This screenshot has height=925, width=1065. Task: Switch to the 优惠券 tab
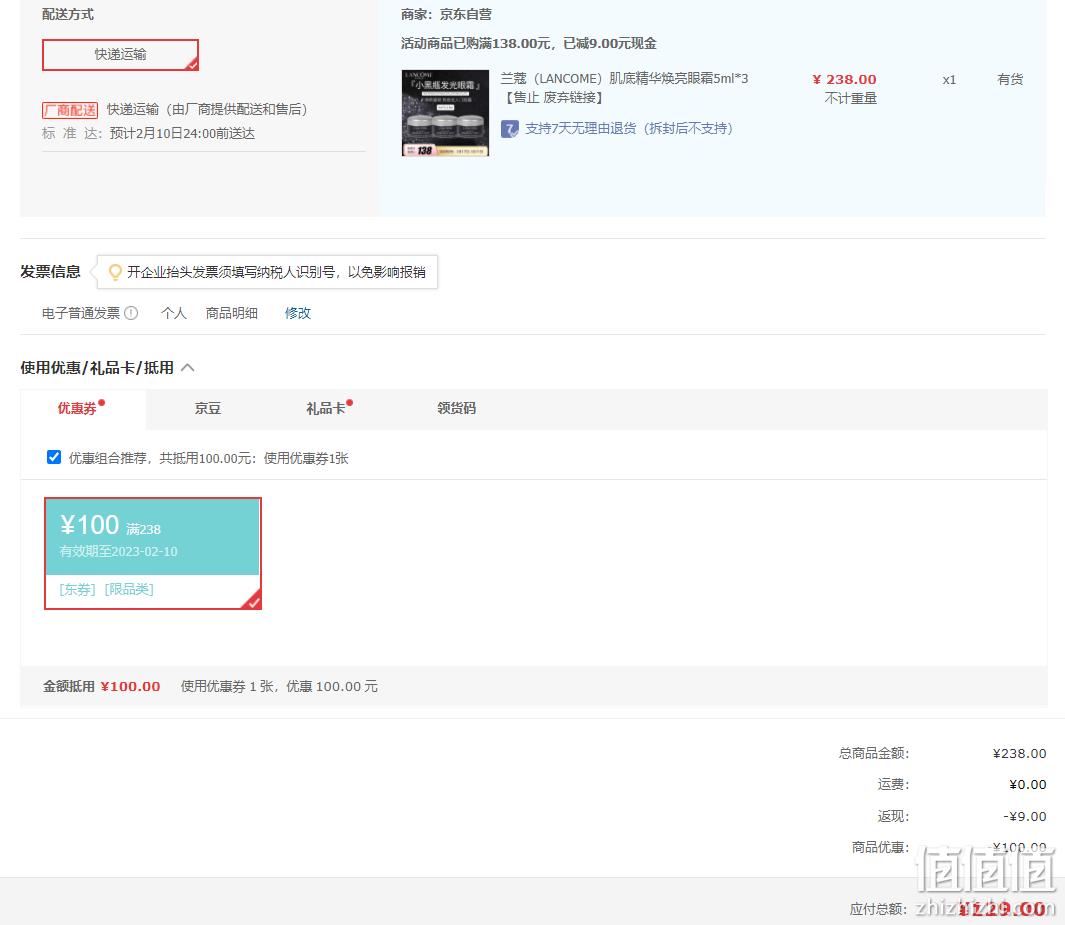pos(82,408)
